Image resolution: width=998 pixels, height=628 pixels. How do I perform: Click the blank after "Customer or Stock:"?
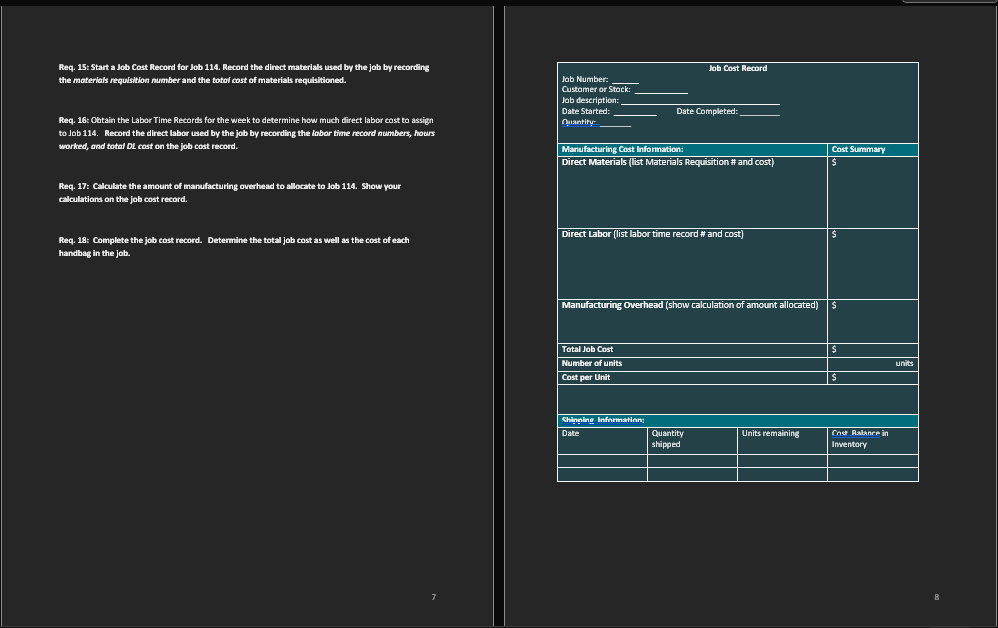tap(661, 90)
